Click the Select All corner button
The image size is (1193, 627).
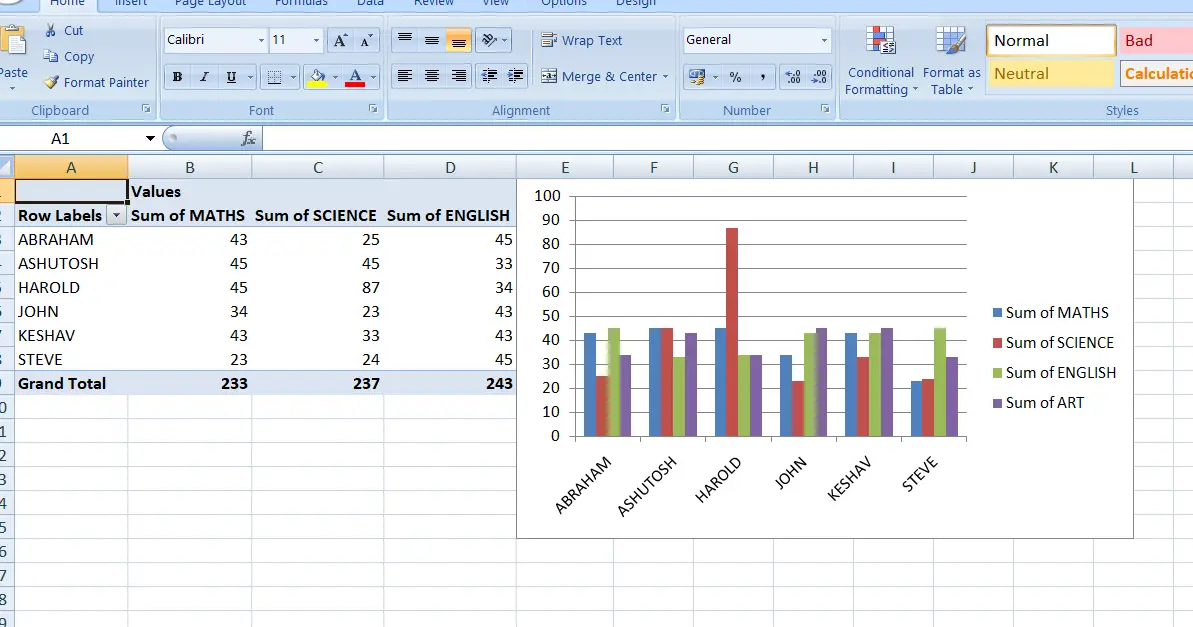coord(6,167)
